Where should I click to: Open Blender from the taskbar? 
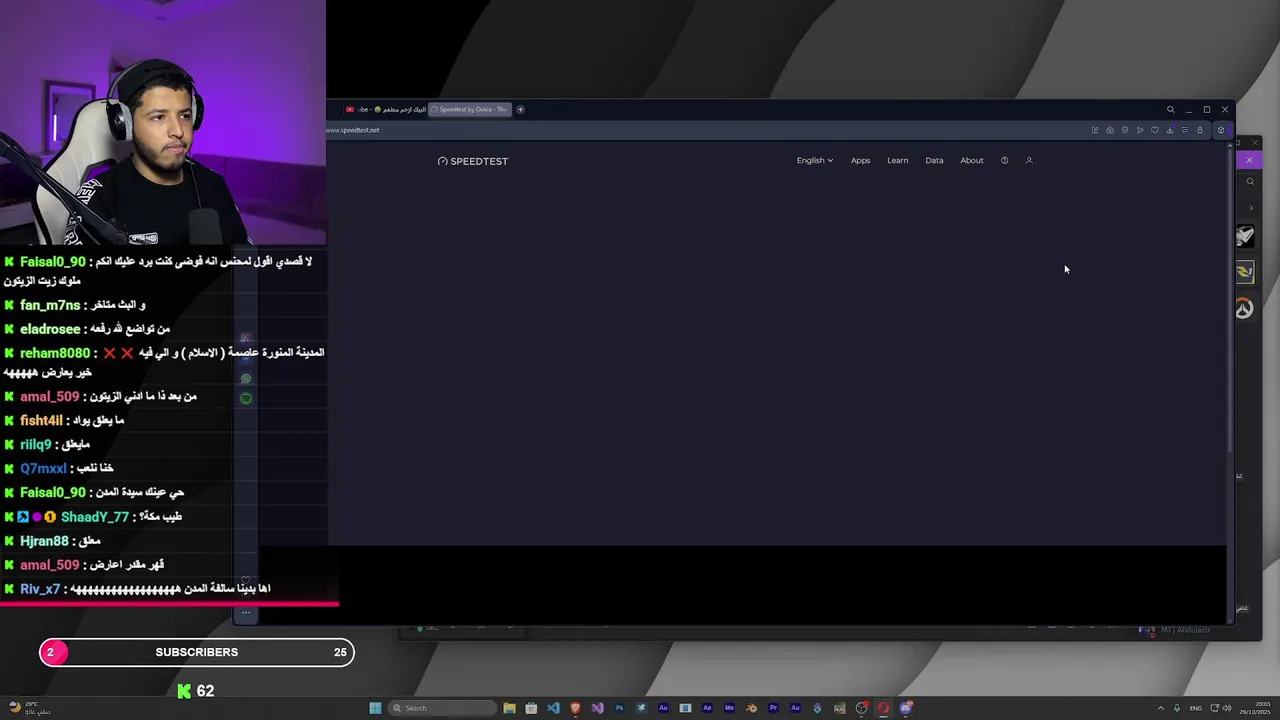coord(751,708)
